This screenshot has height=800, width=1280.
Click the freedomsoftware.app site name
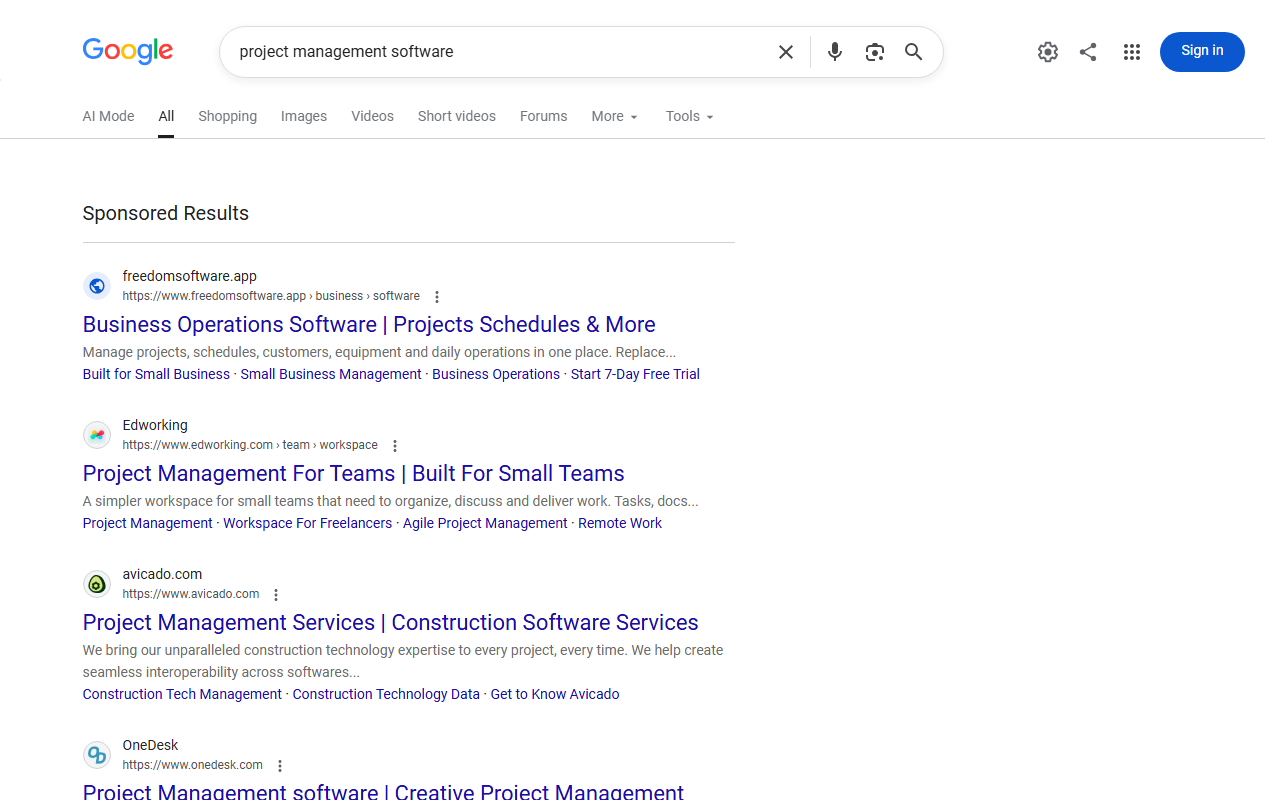tap(190, 276)
